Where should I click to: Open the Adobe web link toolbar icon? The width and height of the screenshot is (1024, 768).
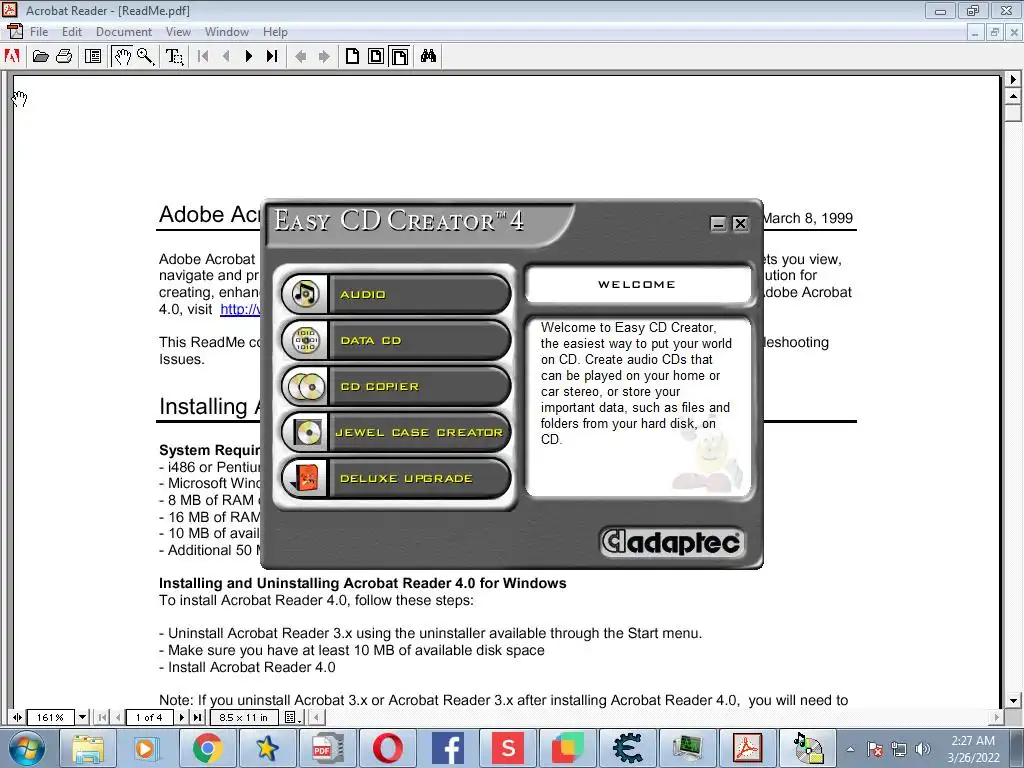pos(12,56)
